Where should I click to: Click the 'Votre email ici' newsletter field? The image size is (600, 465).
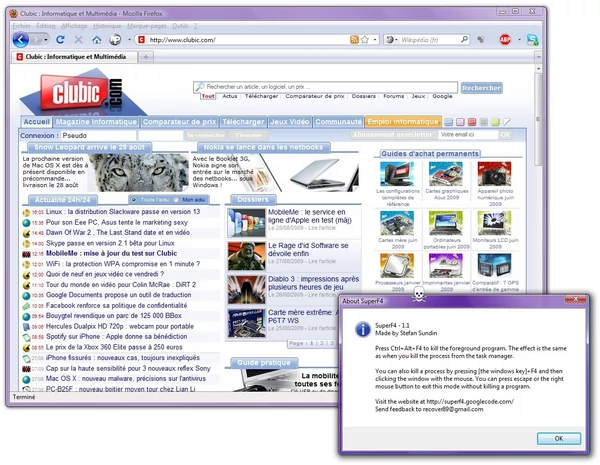pyautogui.click(x=468, y=135)
